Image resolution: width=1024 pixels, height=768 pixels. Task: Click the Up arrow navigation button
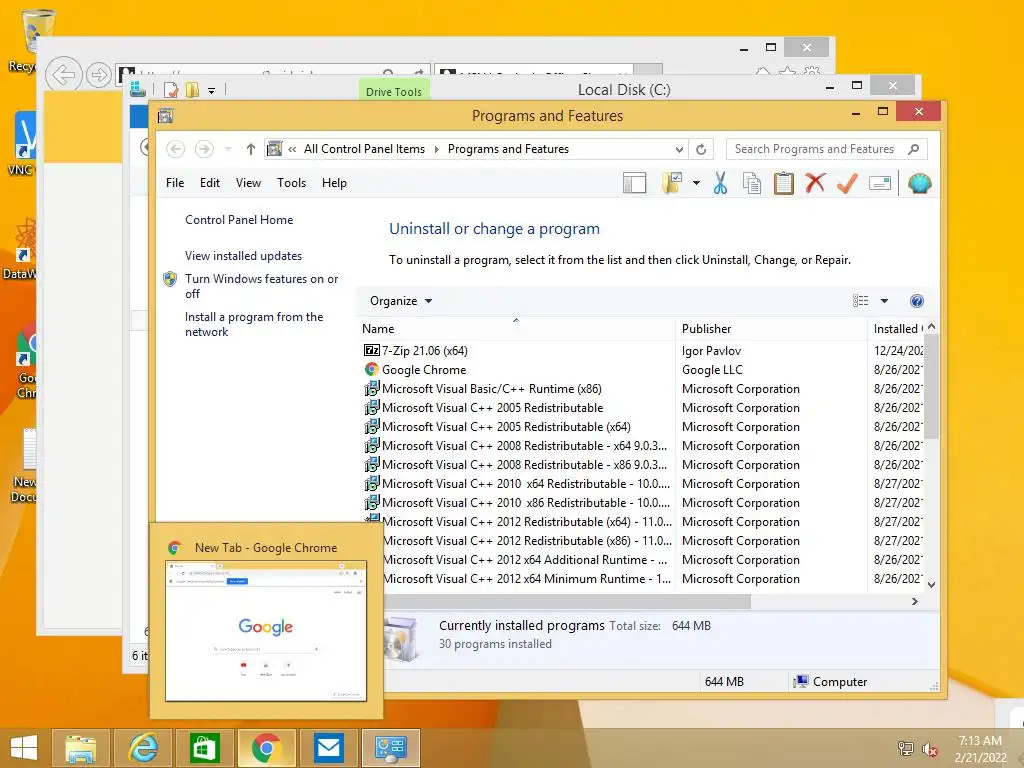tap(250, 149)
